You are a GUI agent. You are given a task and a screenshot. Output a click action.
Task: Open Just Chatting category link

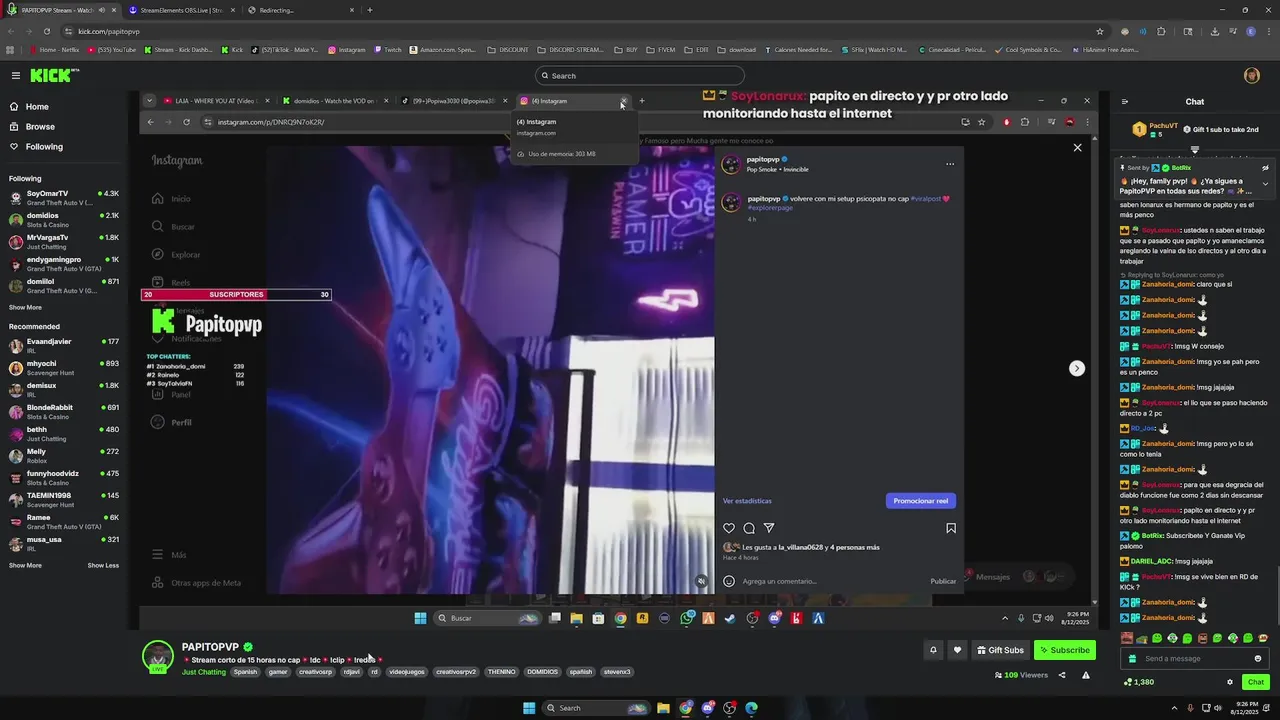pos(204,672)
